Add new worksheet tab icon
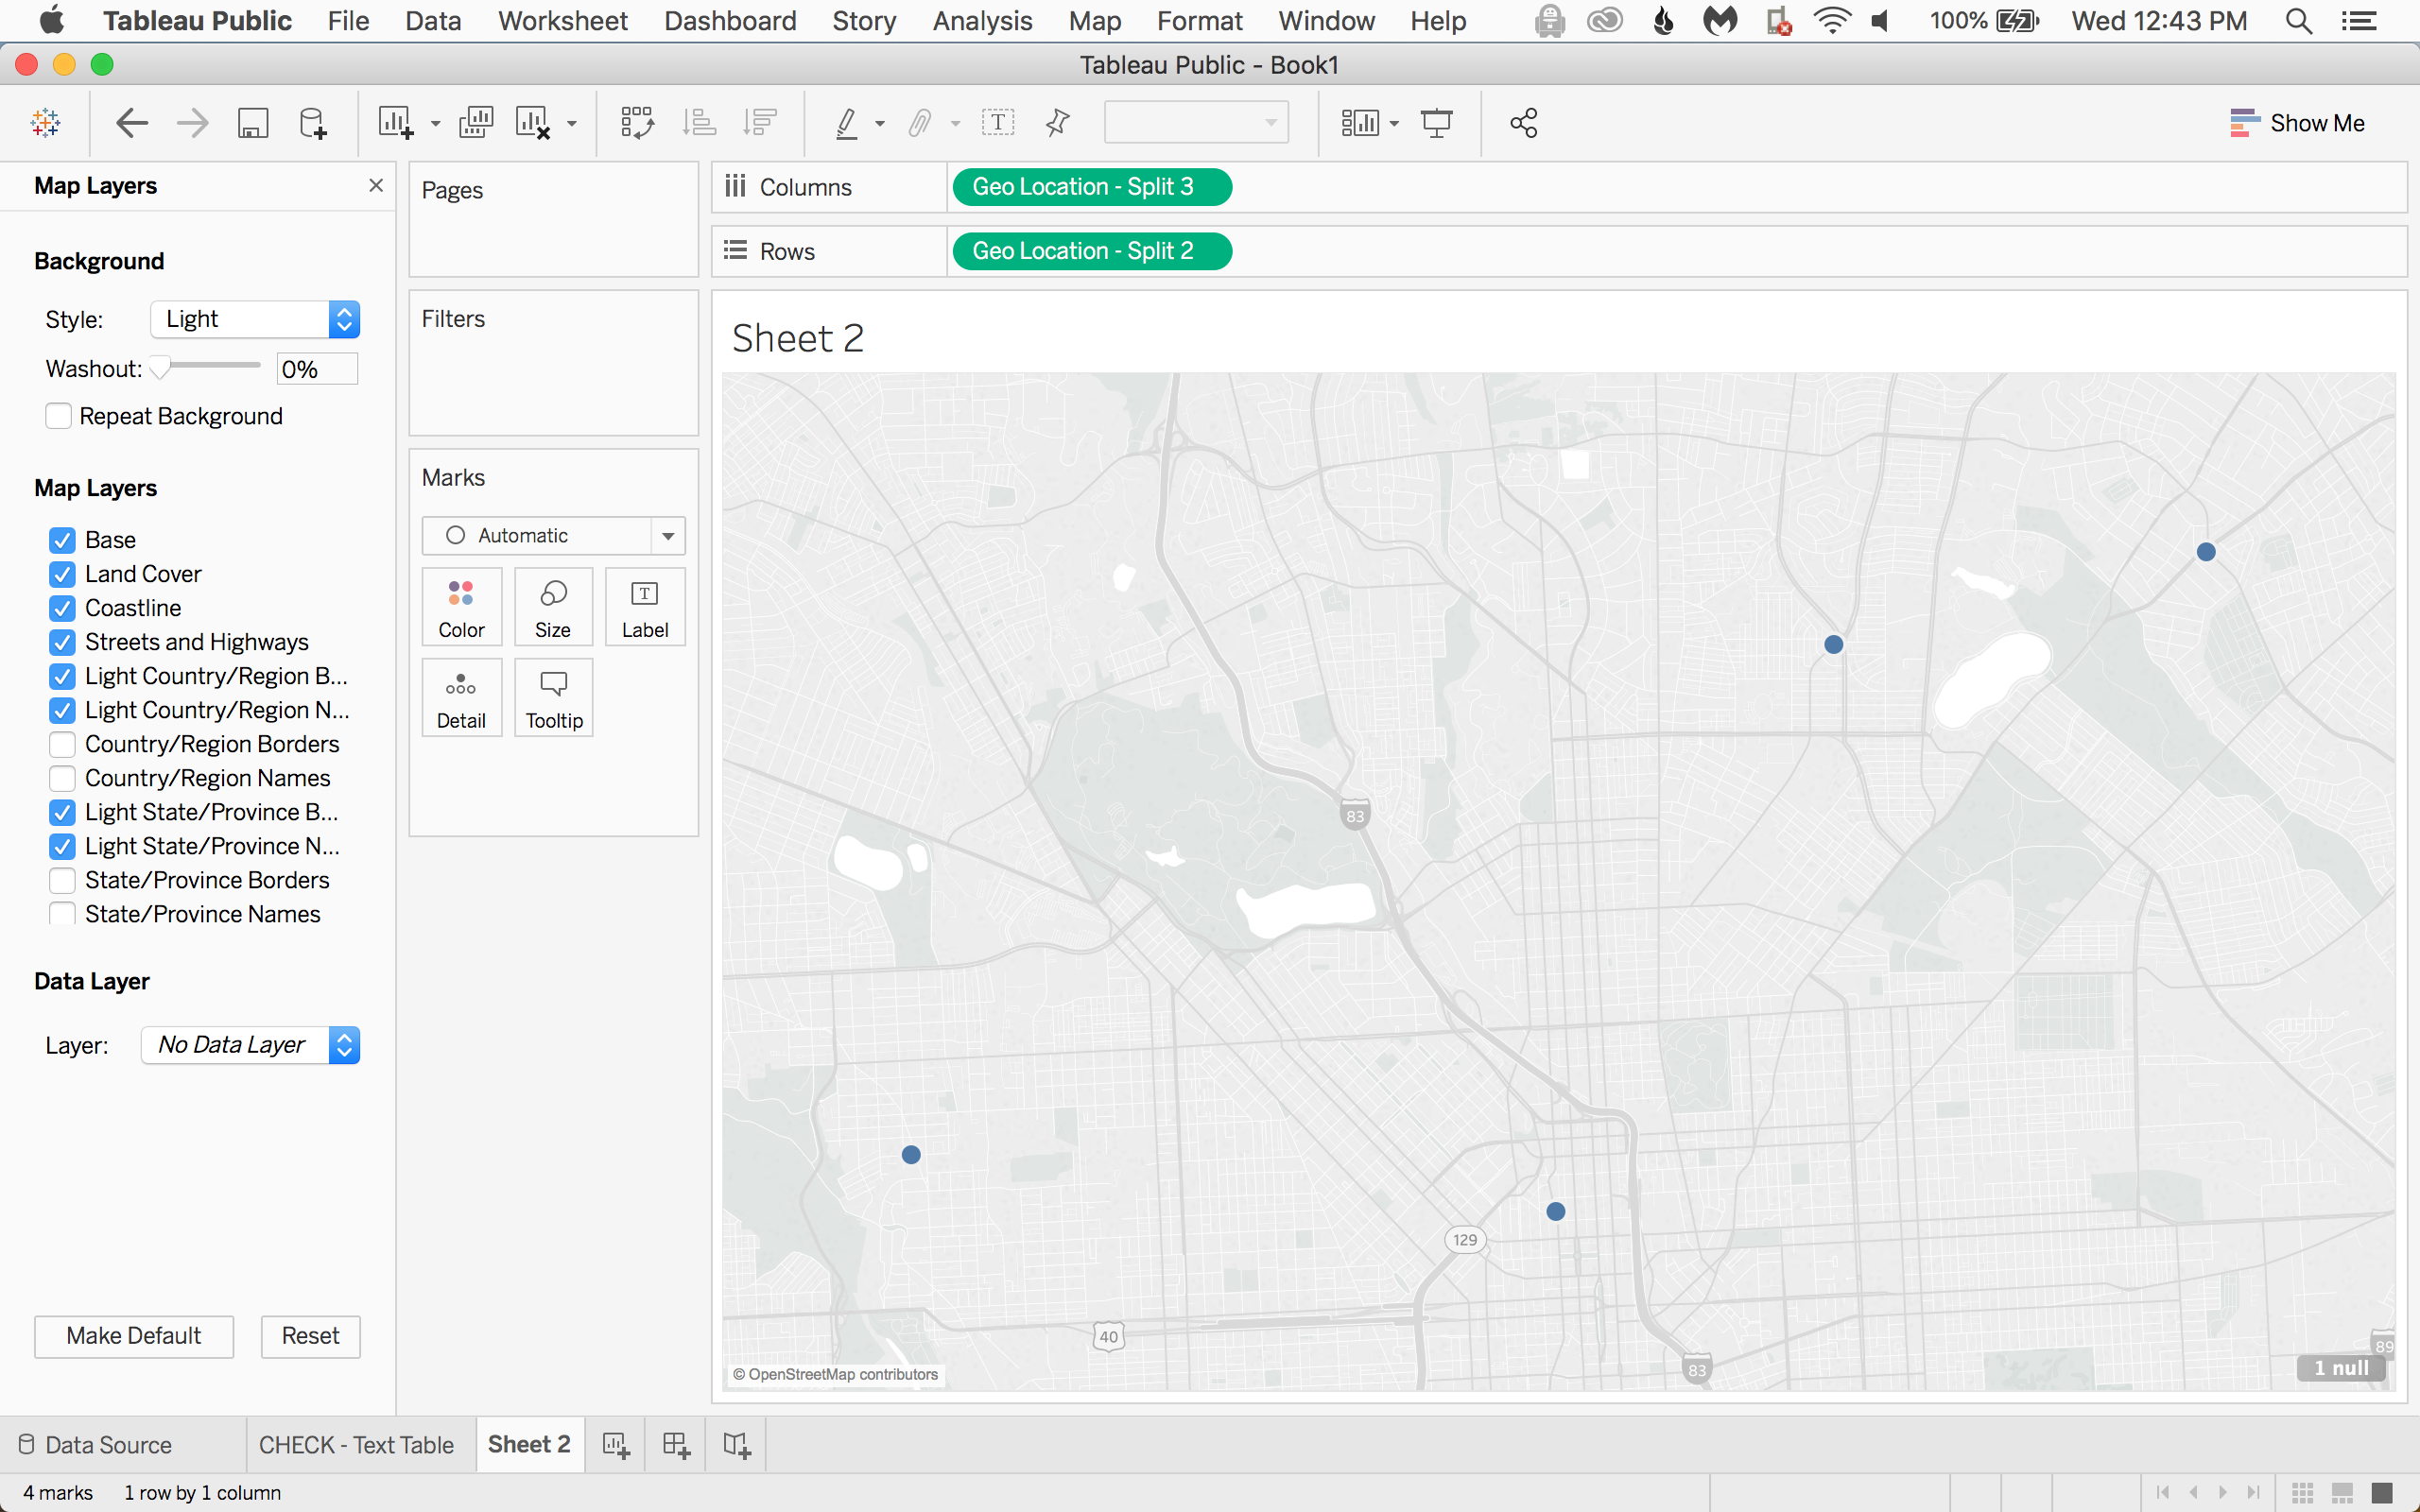The image size is (2420, 1512). pyautogui.click(x=616, y=1445)
